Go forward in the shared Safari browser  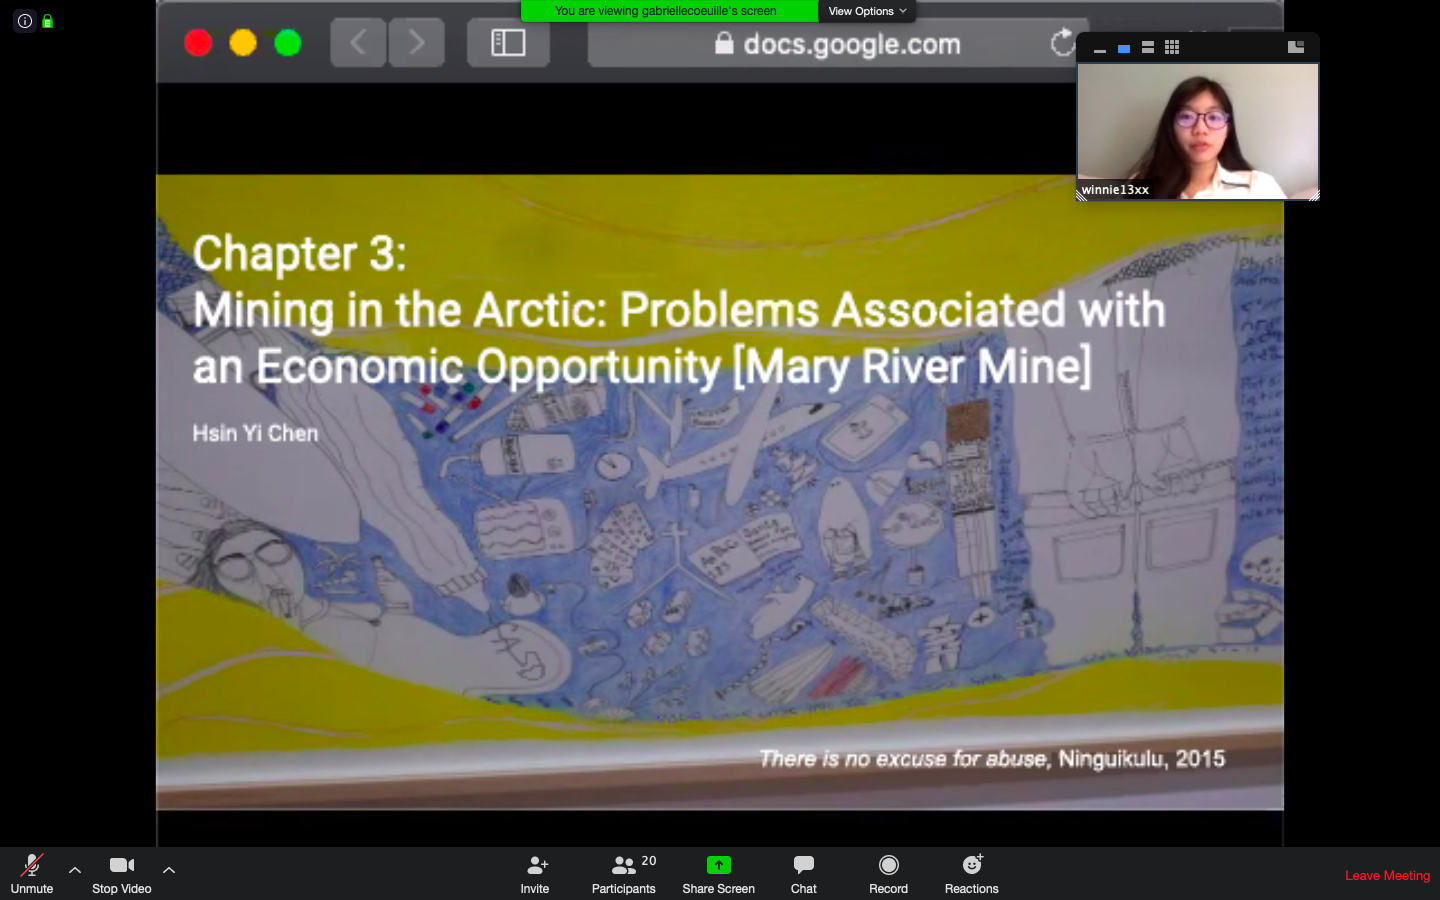click(417, 43)
